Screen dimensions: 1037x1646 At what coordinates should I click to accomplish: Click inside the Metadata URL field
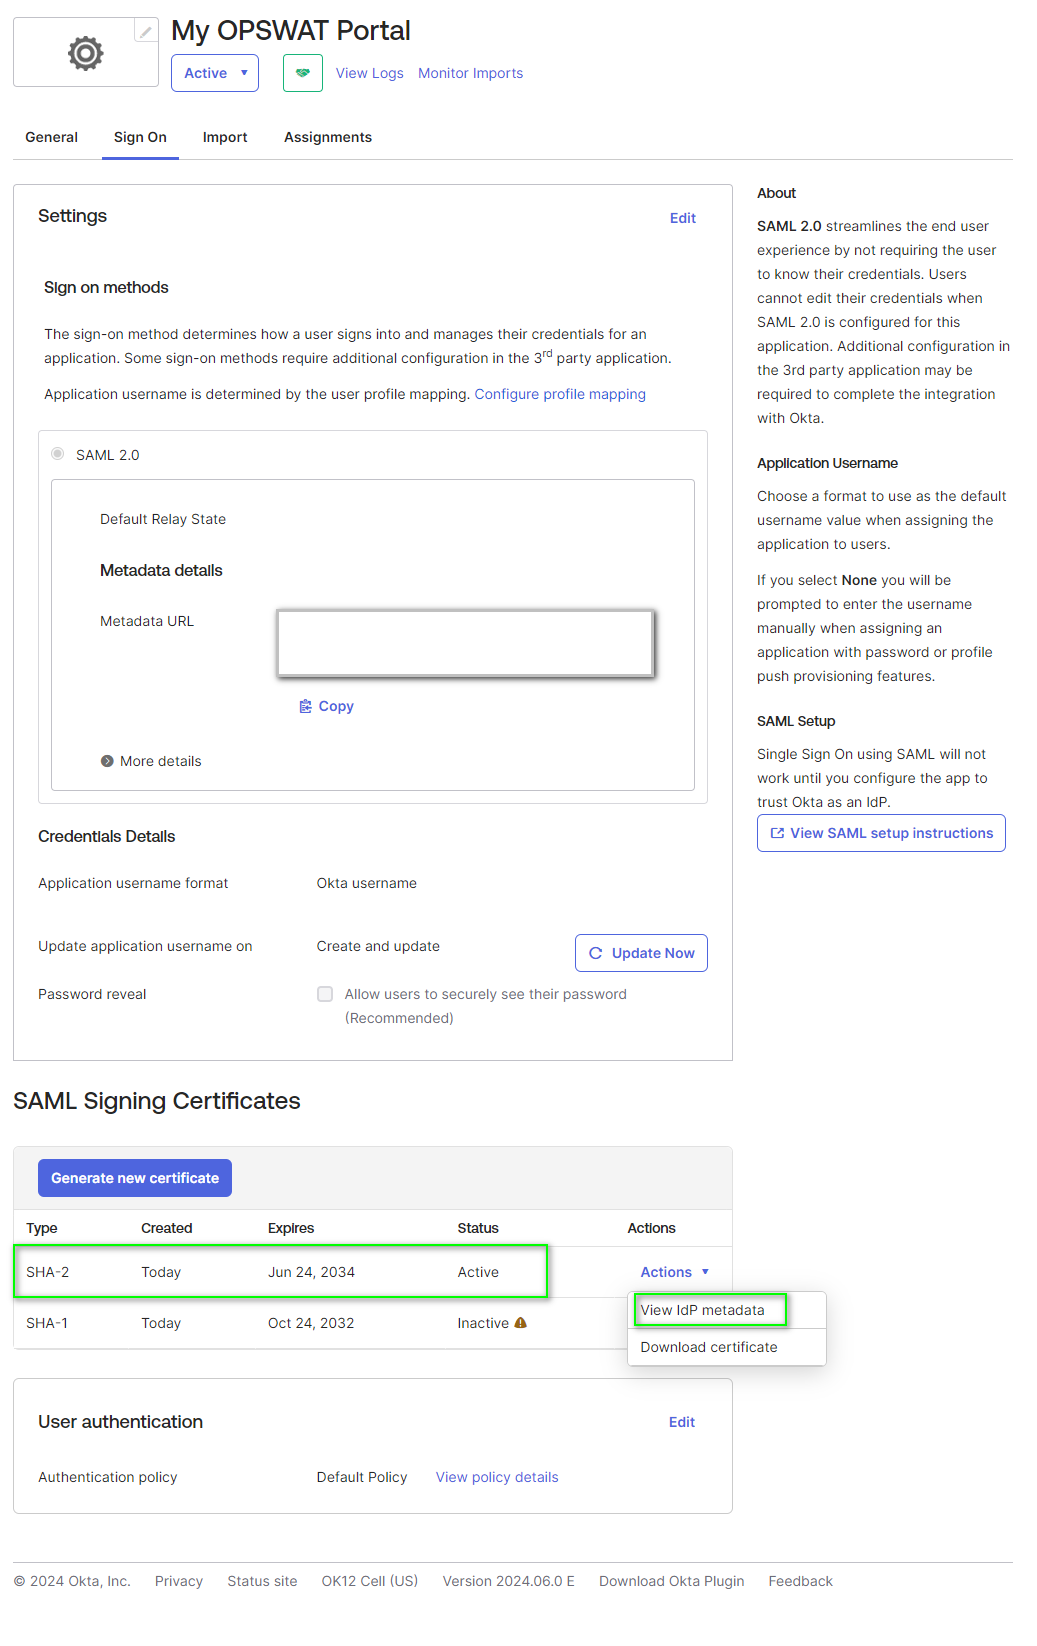[x=465, y=644]
